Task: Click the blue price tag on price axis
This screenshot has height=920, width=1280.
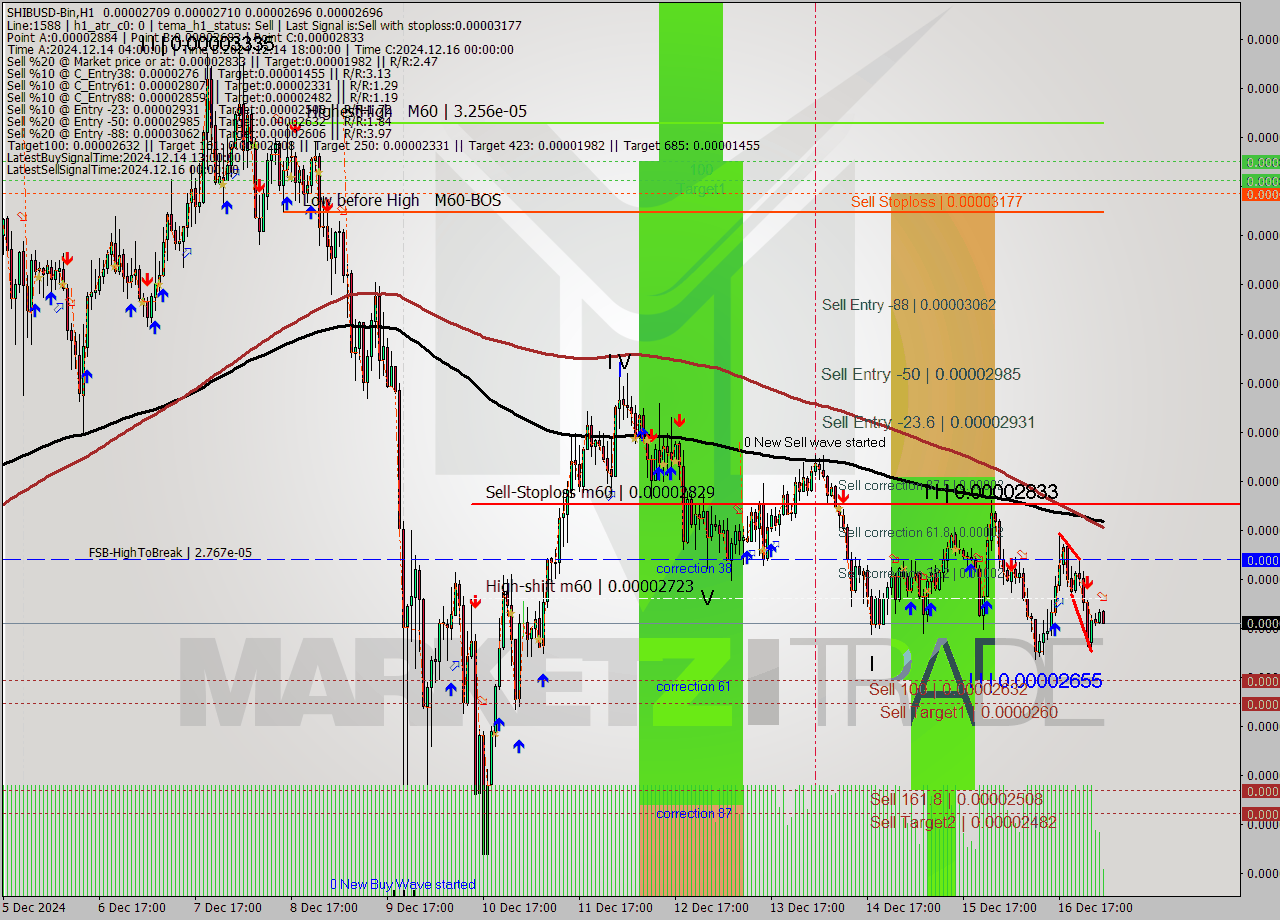Action: click(1260, 560)
